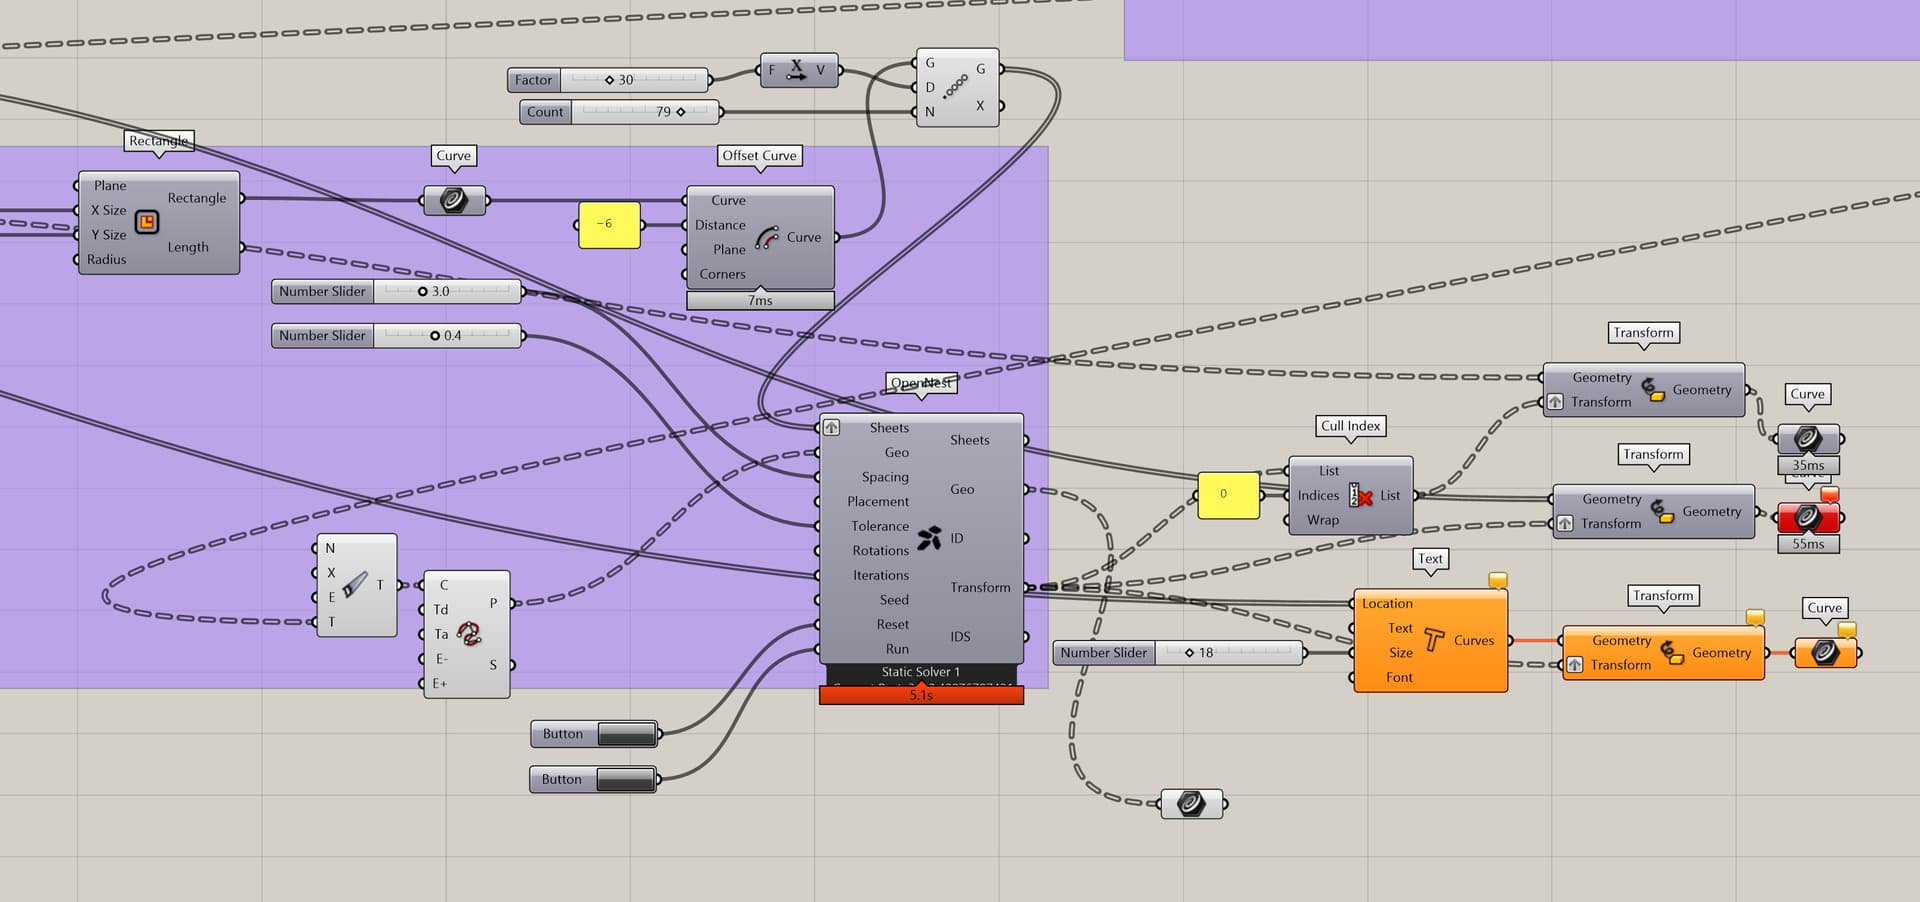Image resolution: width=1920 pixels, height=902 pixels.
Task: Click the Offset Curve Distance input
Action: click(720, 225)
